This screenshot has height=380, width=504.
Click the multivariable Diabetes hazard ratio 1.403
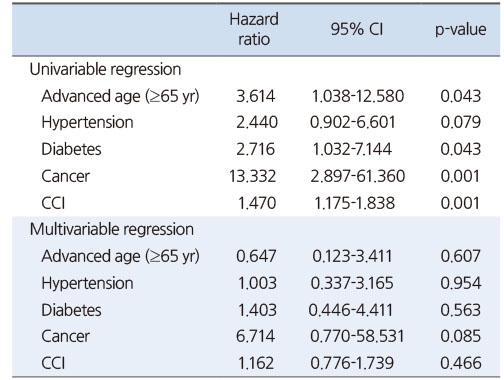pos(257,310)
